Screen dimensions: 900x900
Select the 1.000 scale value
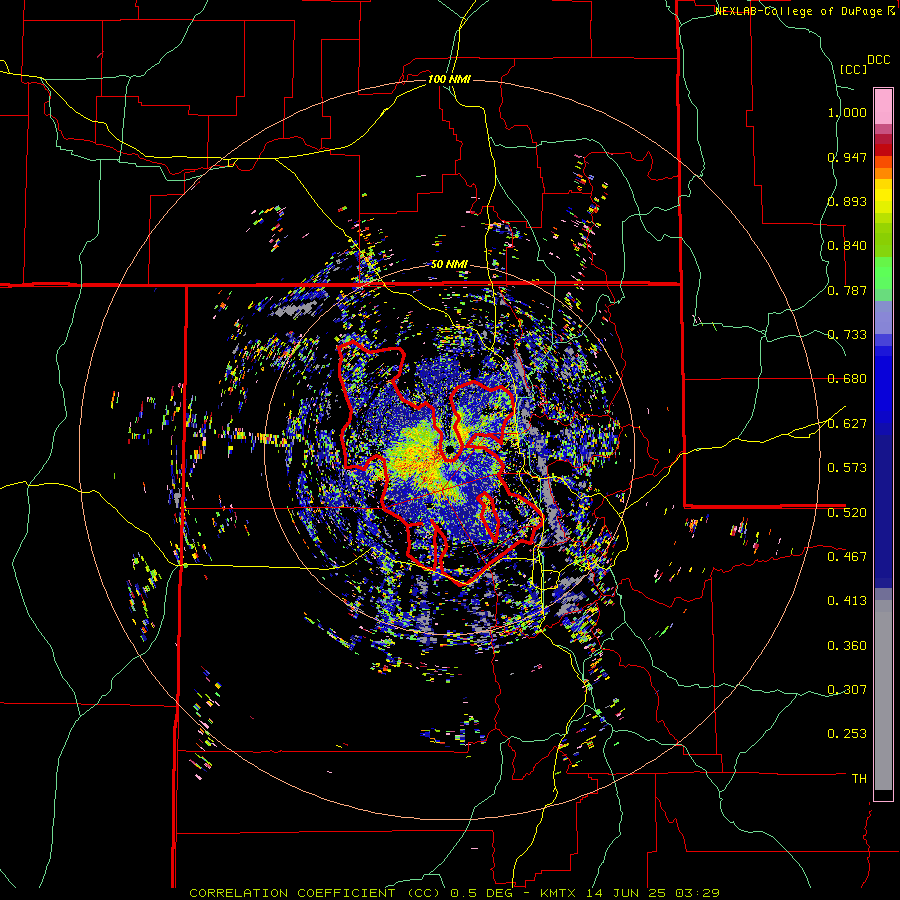(847, 112)
